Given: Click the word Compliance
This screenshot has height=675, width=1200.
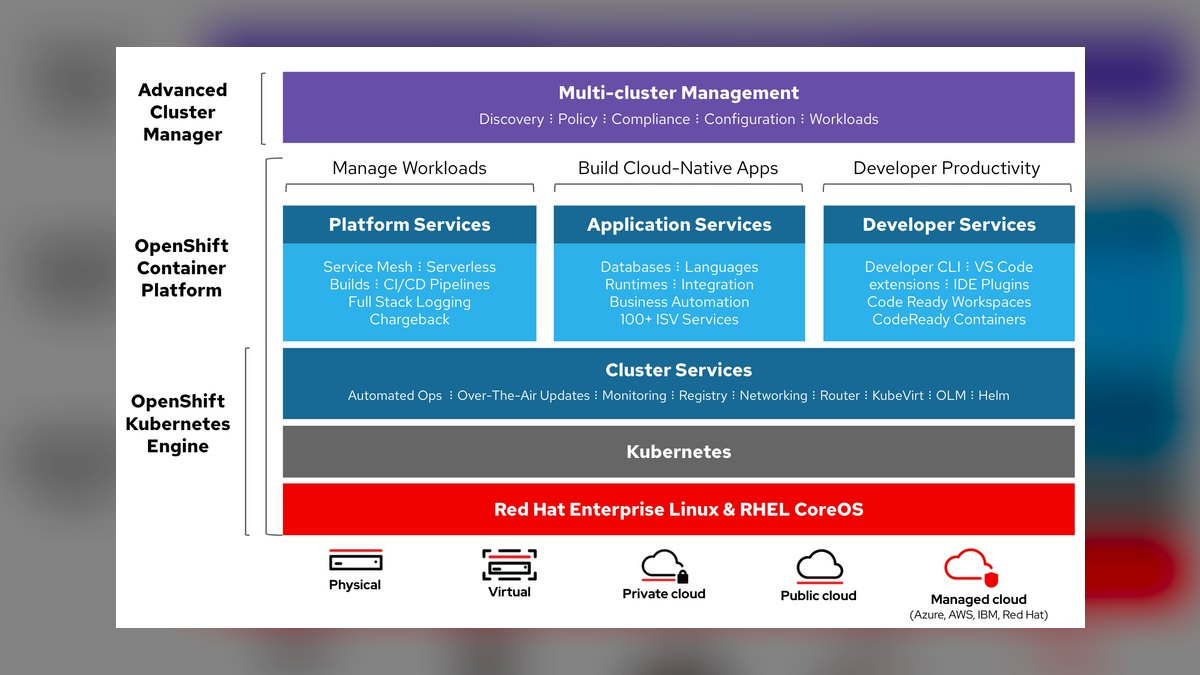Looking at the screenshot, I should pos(651,119).
